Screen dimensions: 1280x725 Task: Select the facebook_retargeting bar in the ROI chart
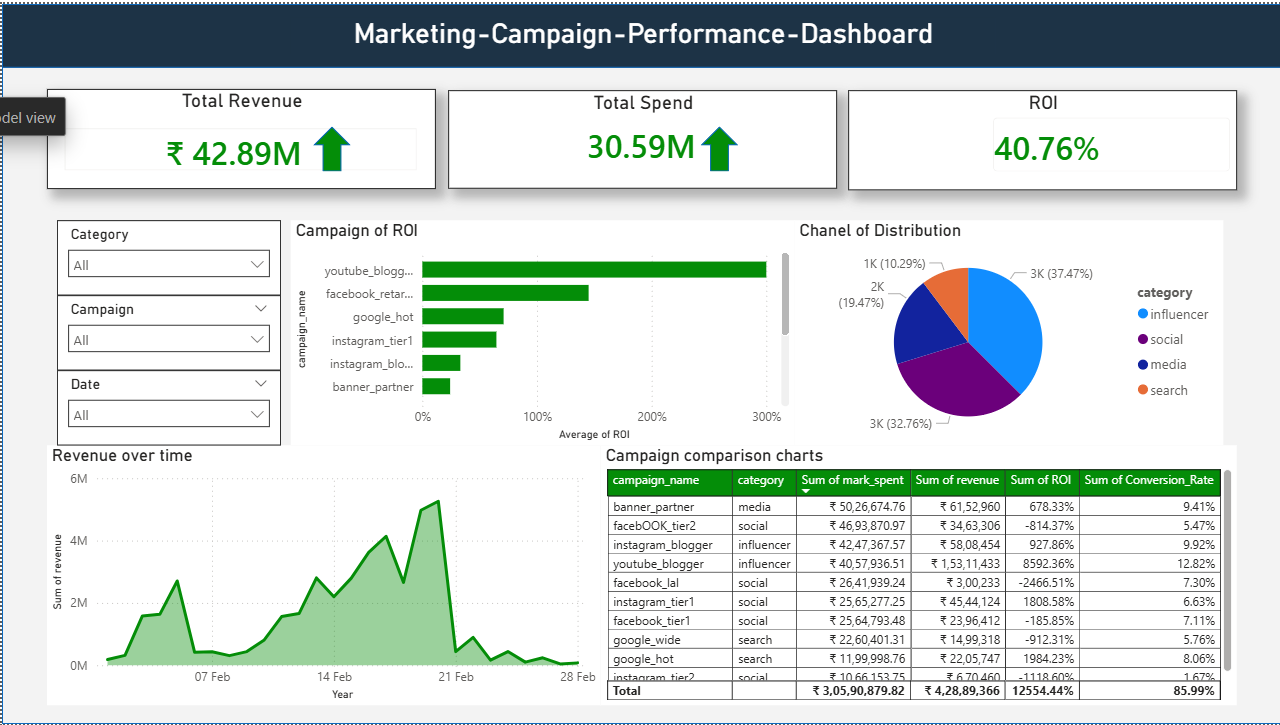(x=505, y=293)
